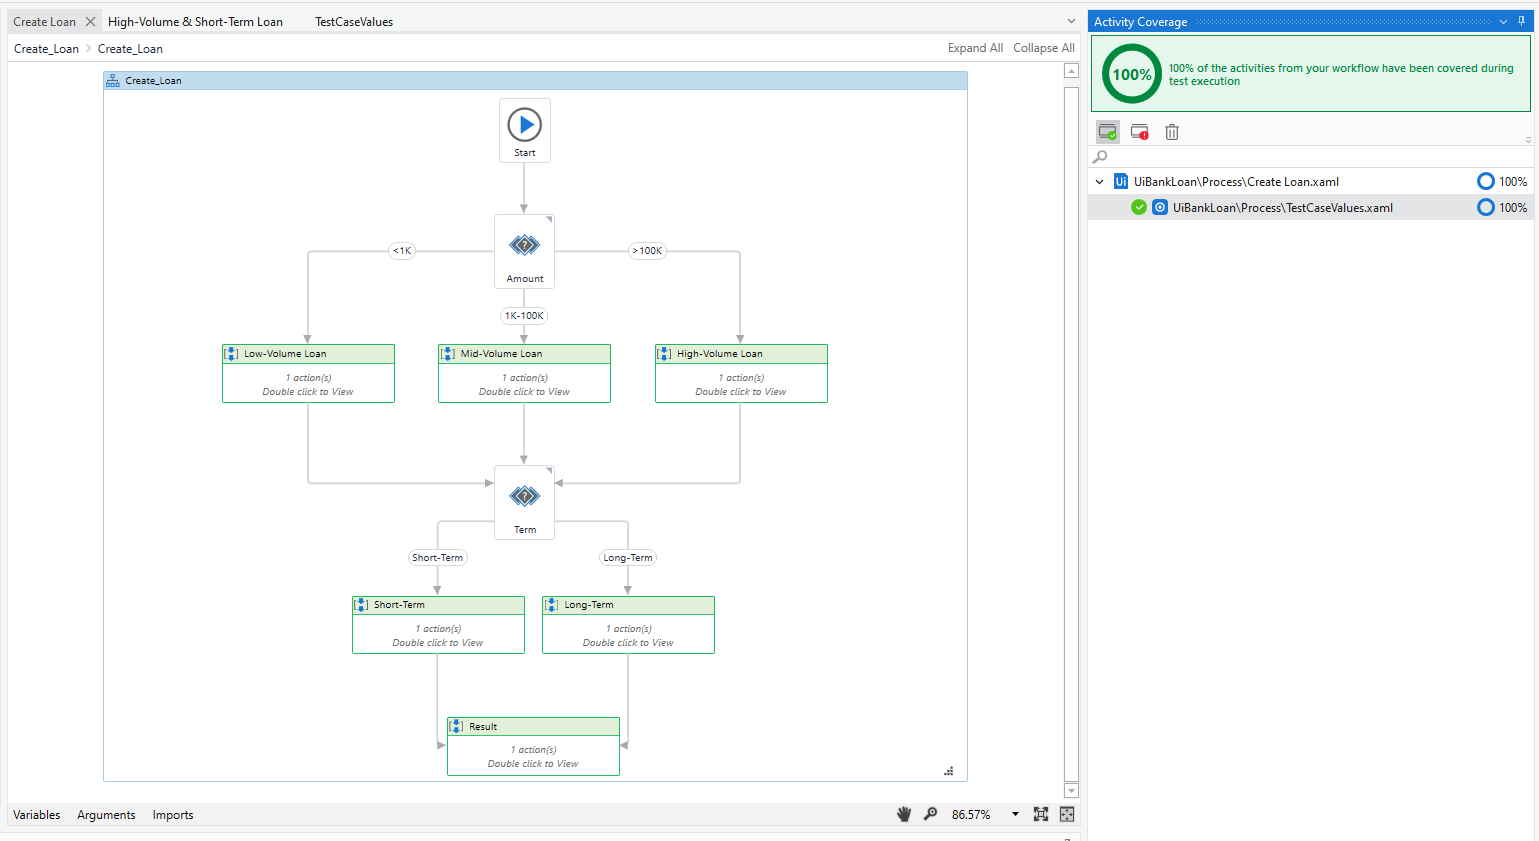Select the >100K connector label

(647, 251)
